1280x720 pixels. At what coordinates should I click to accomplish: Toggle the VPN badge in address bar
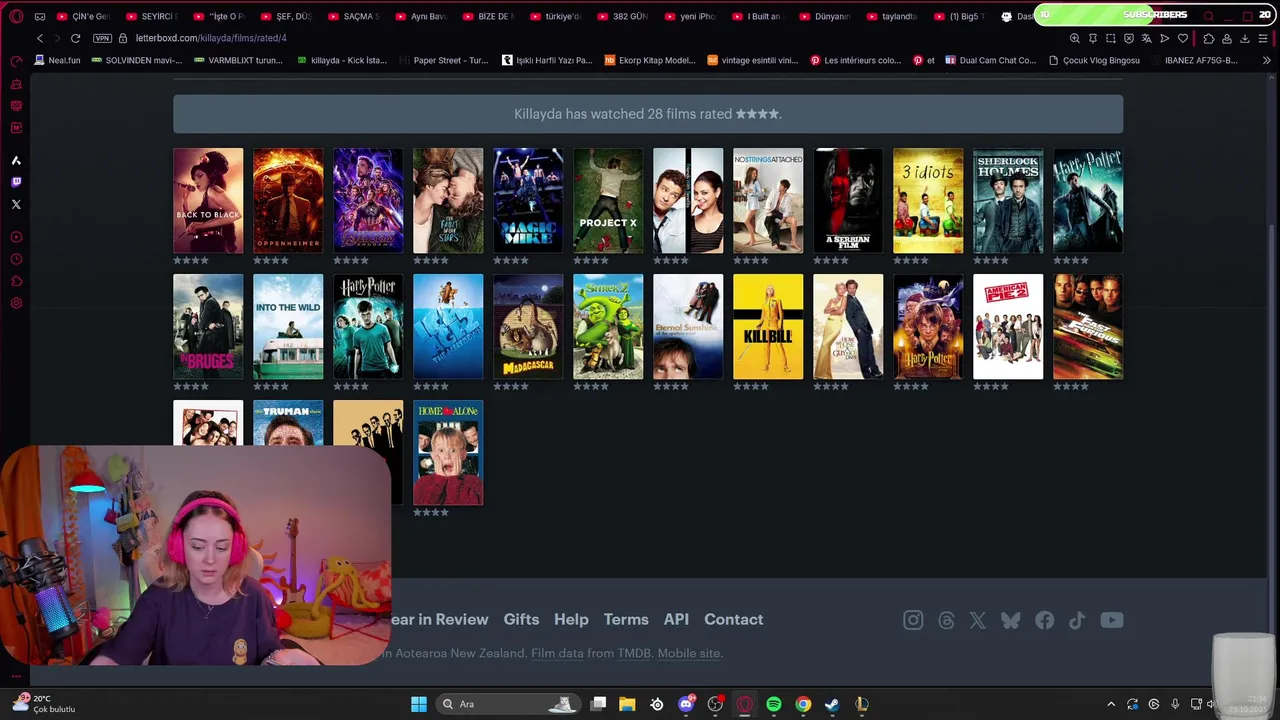tap(102, 38)
